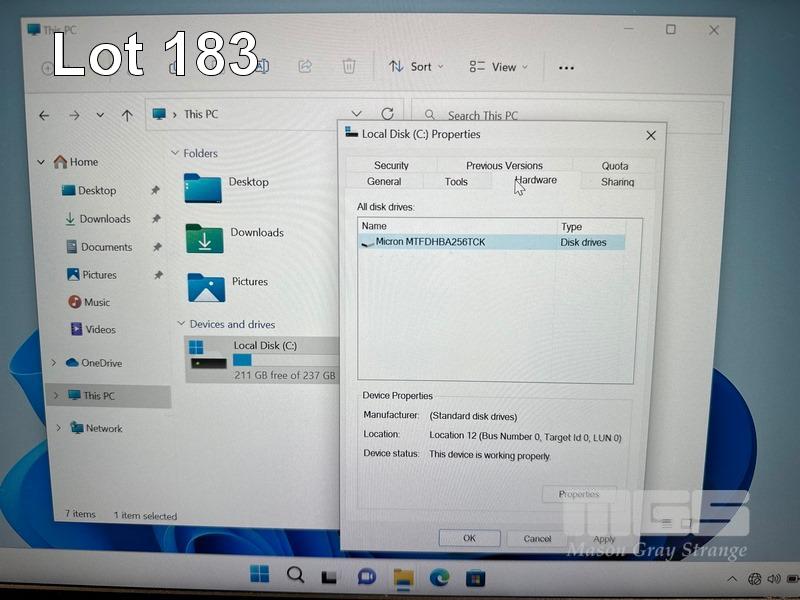
Task: Switch to the General tab
Action: click(384, 182)
